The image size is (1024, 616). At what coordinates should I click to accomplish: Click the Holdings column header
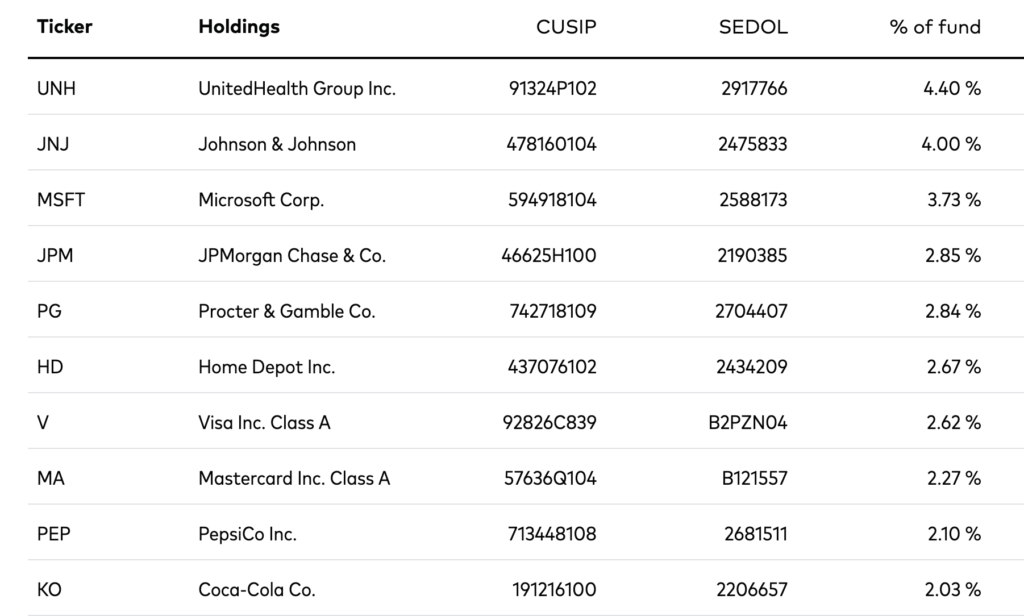pyautogui.click(x=239, y=27)
